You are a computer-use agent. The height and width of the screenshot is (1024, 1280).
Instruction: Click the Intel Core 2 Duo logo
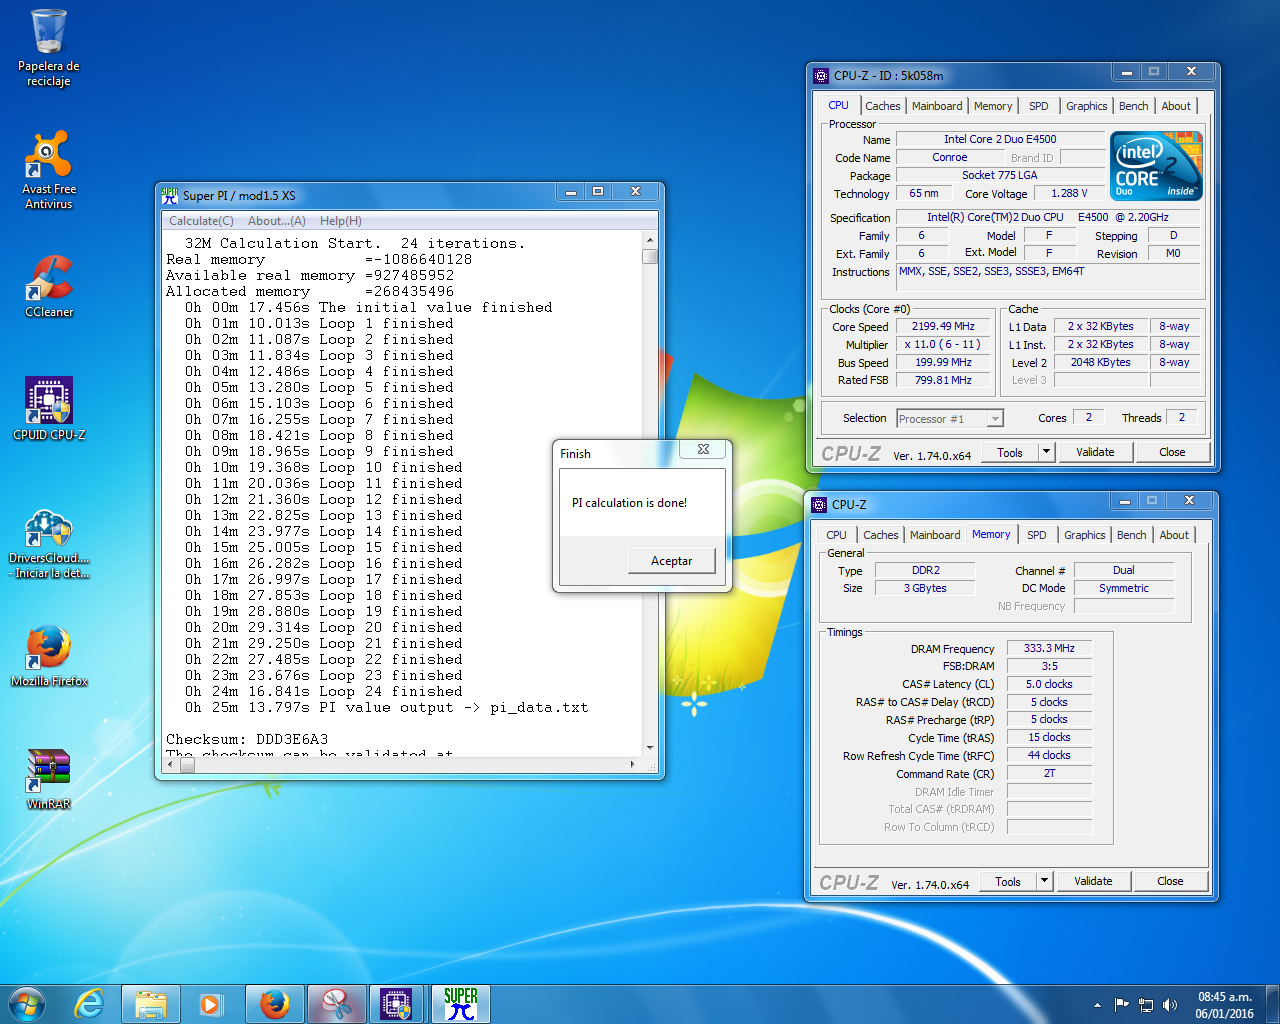tap(1157, 167)
